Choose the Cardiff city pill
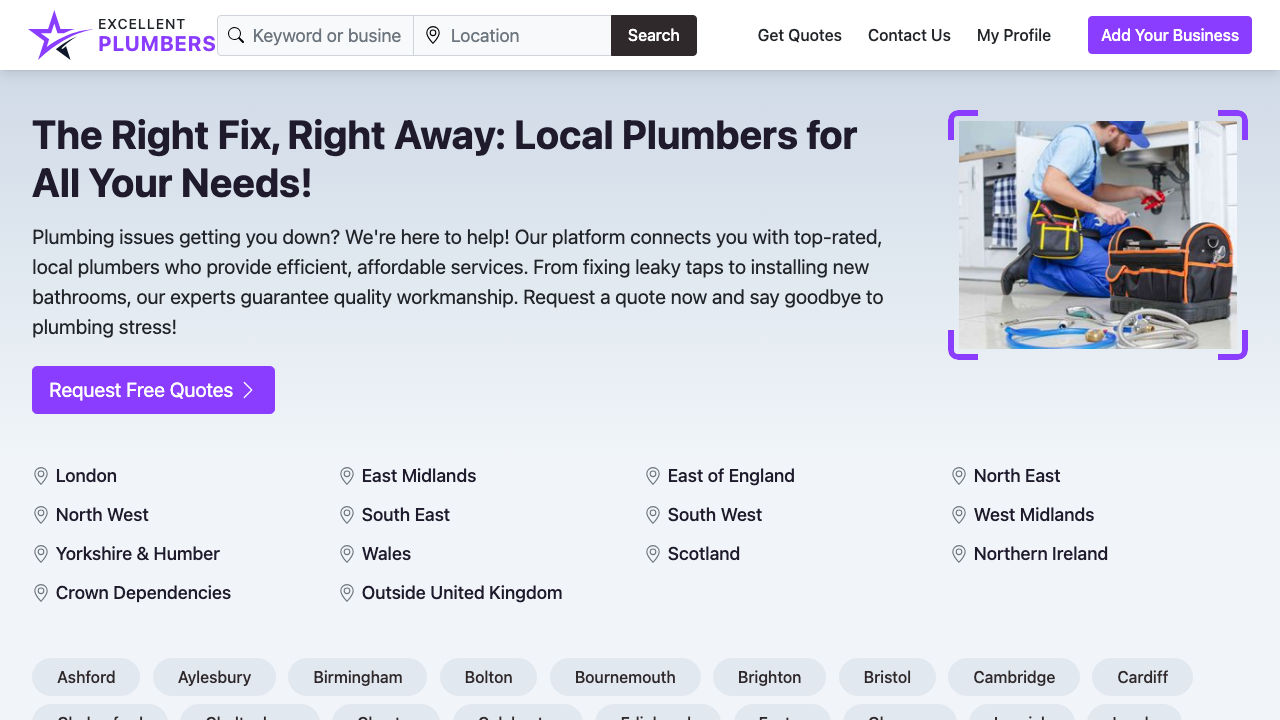1280x720 pixels. [1142, 677]
